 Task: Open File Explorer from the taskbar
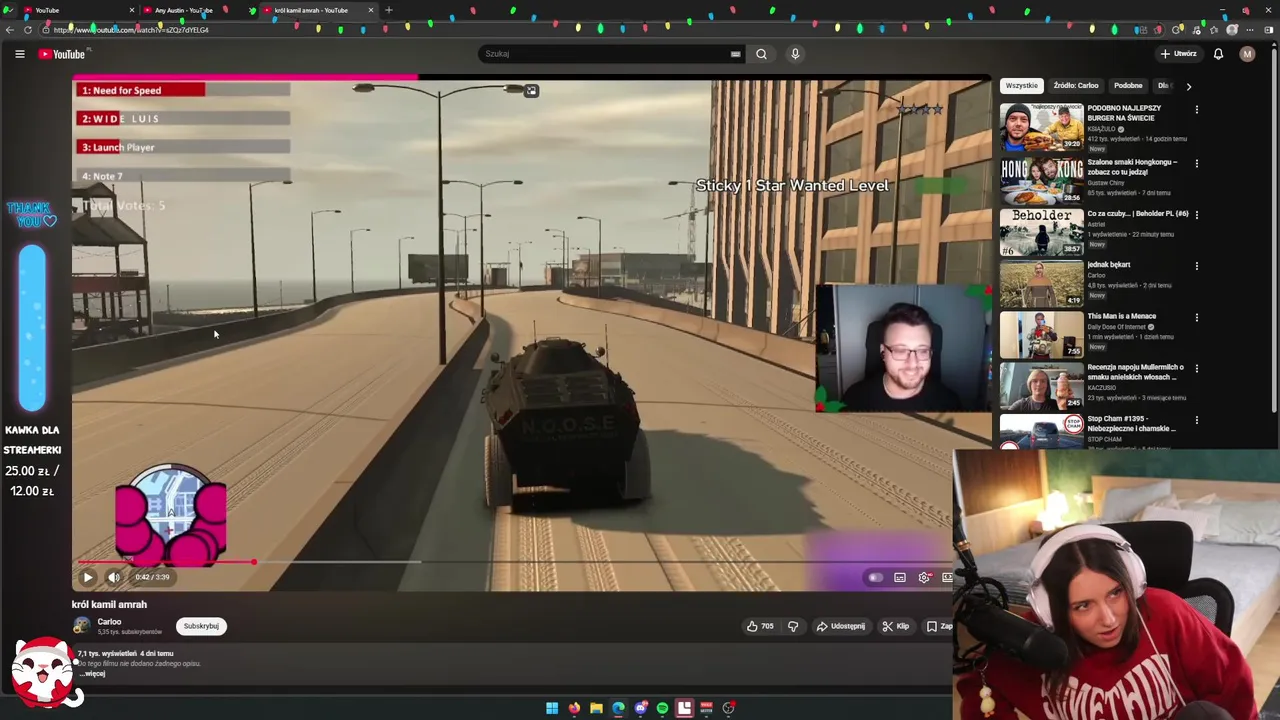click(596, 708)
